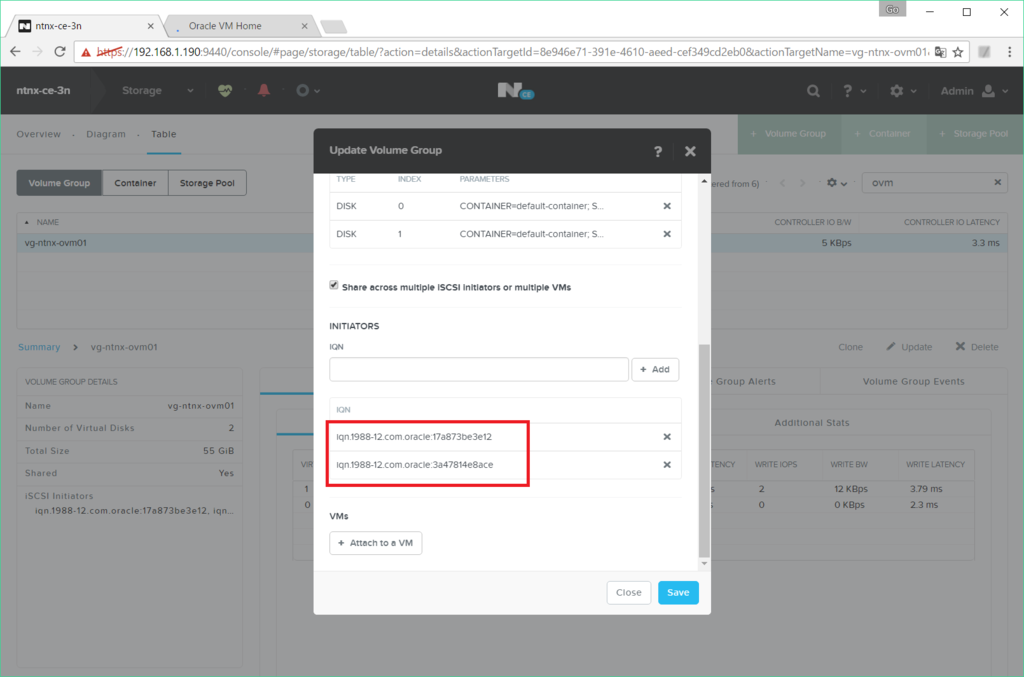Remove DISK index 0 from volume group
Screen dimensions: 1024x677
(x=667, y=206)
